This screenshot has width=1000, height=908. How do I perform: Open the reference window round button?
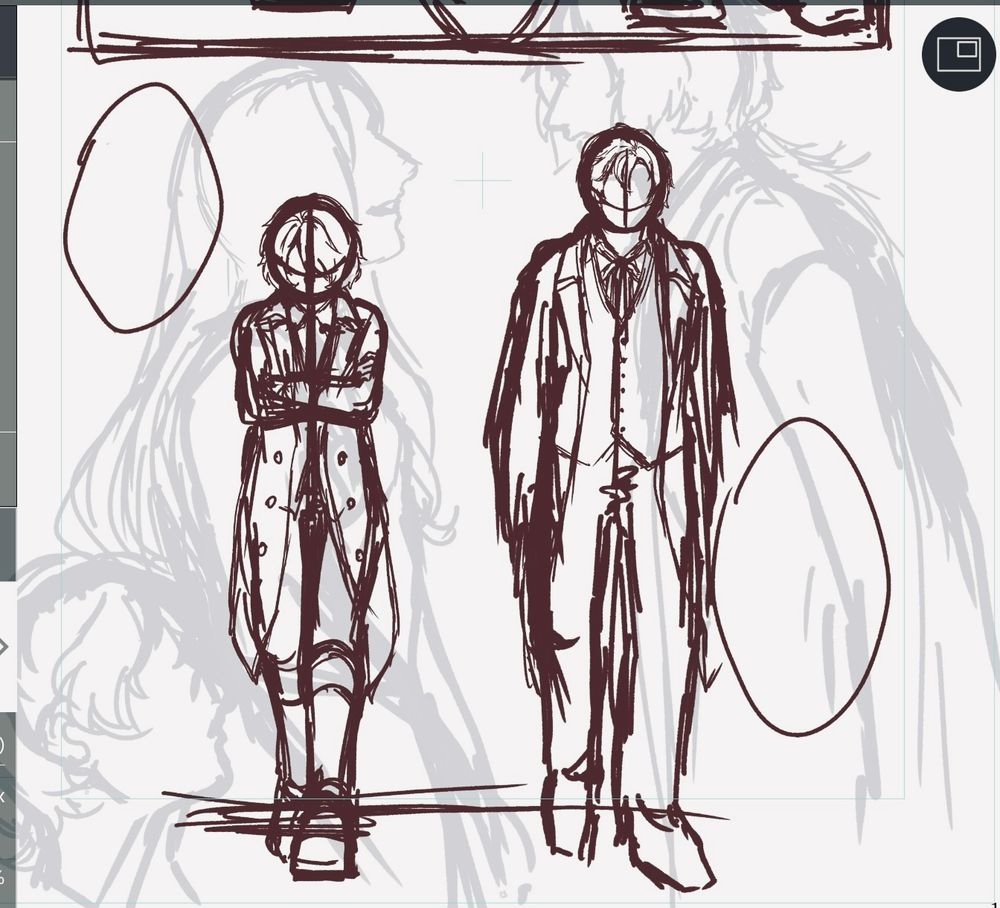pyautogui.click(x=959, y=54)
